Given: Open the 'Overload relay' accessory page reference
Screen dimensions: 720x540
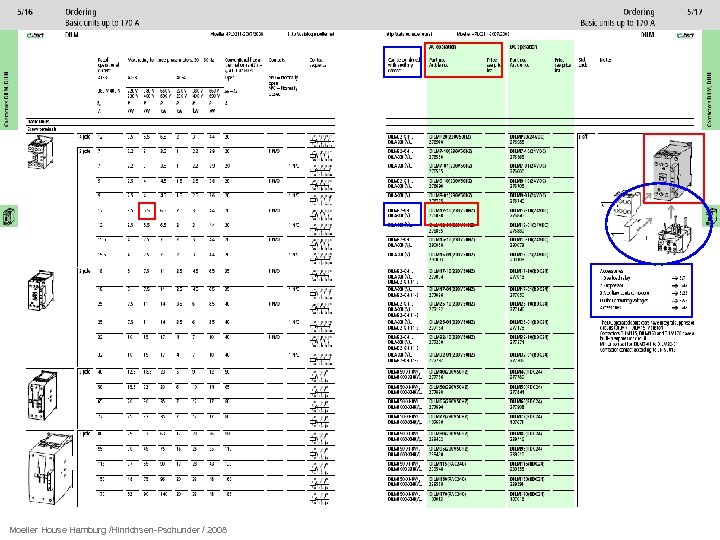Looking at the screenshot, I should 680,278.
